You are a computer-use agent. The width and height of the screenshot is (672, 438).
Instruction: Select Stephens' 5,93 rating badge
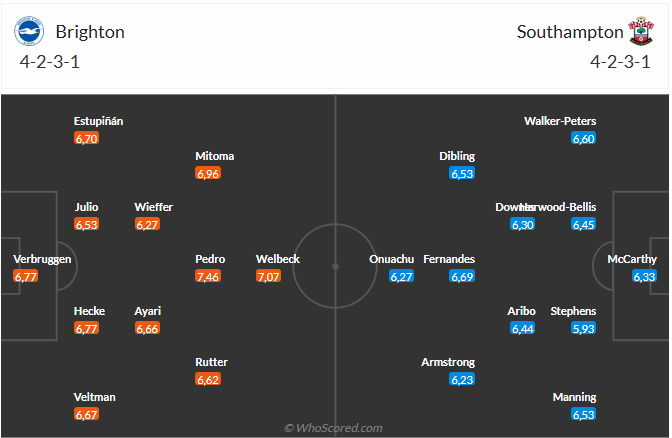[x=584, y=328]
